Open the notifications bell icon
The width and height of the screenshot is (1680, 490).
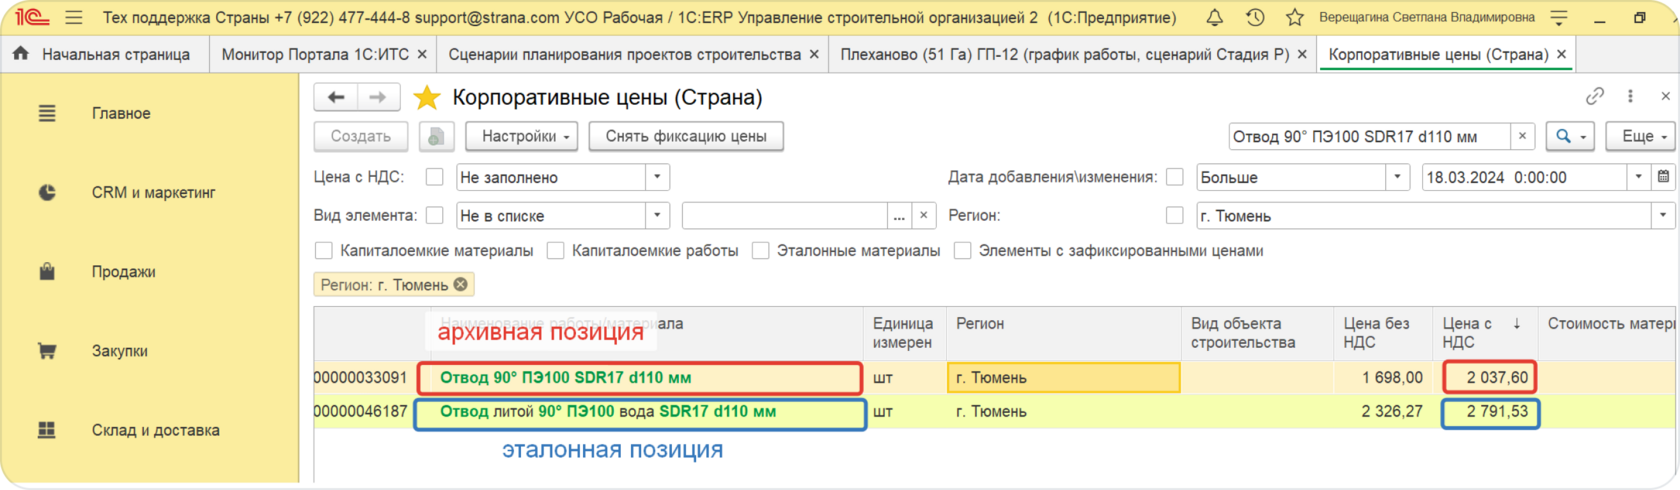[1214, 18]
